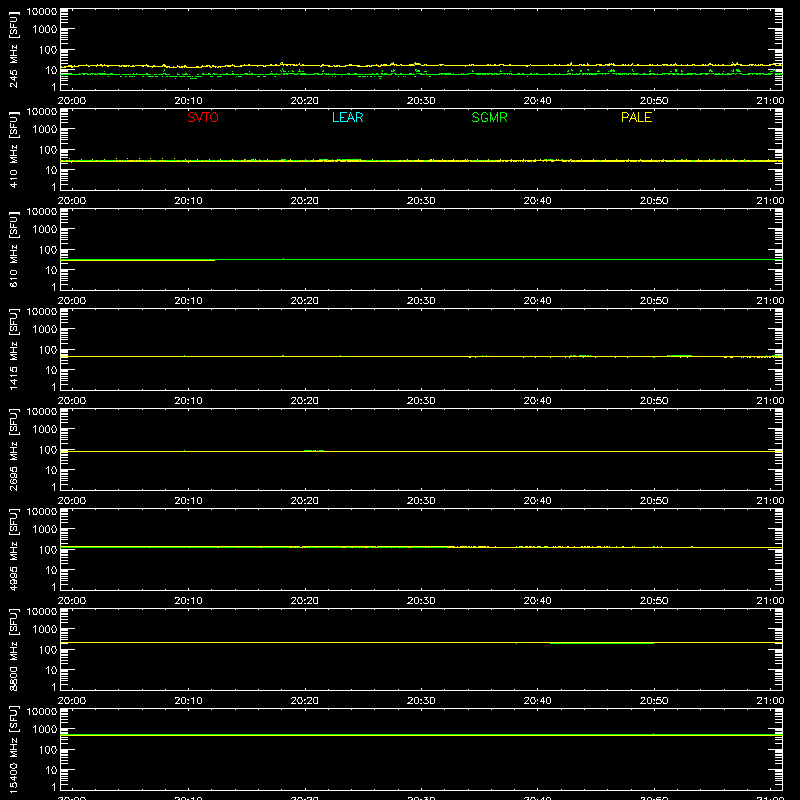Click the 21:00 time label under 245 MHz plot
Image resolution: width=800 pixels, height=800 pixels.
(770, 101)
